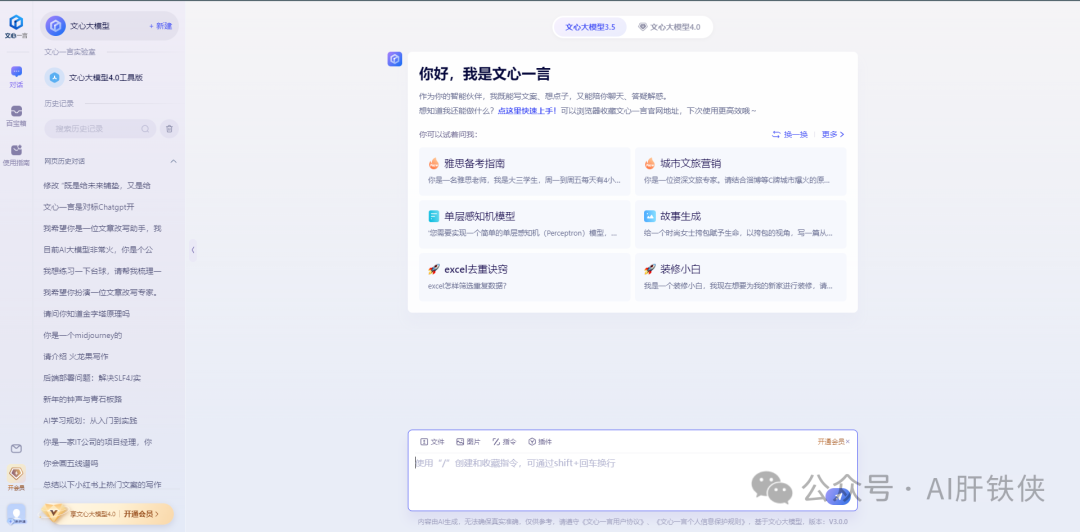This screenshot has height=532, width=1080.
Task: Click the flame icon on the 雅思备考指南 card
Action: [x=434, y=163]
